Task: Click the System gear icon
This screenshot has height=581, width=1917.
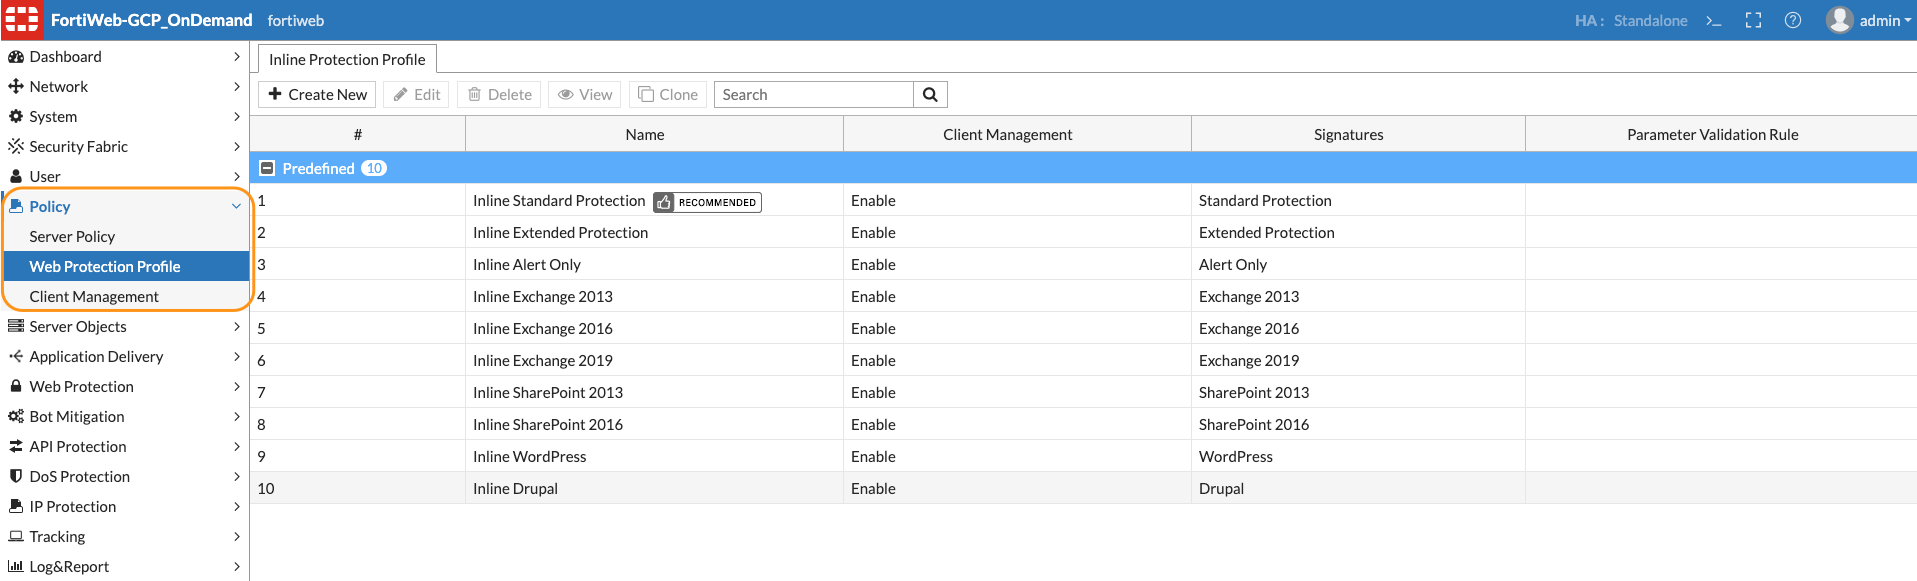Action: click(x=16, y=117)
